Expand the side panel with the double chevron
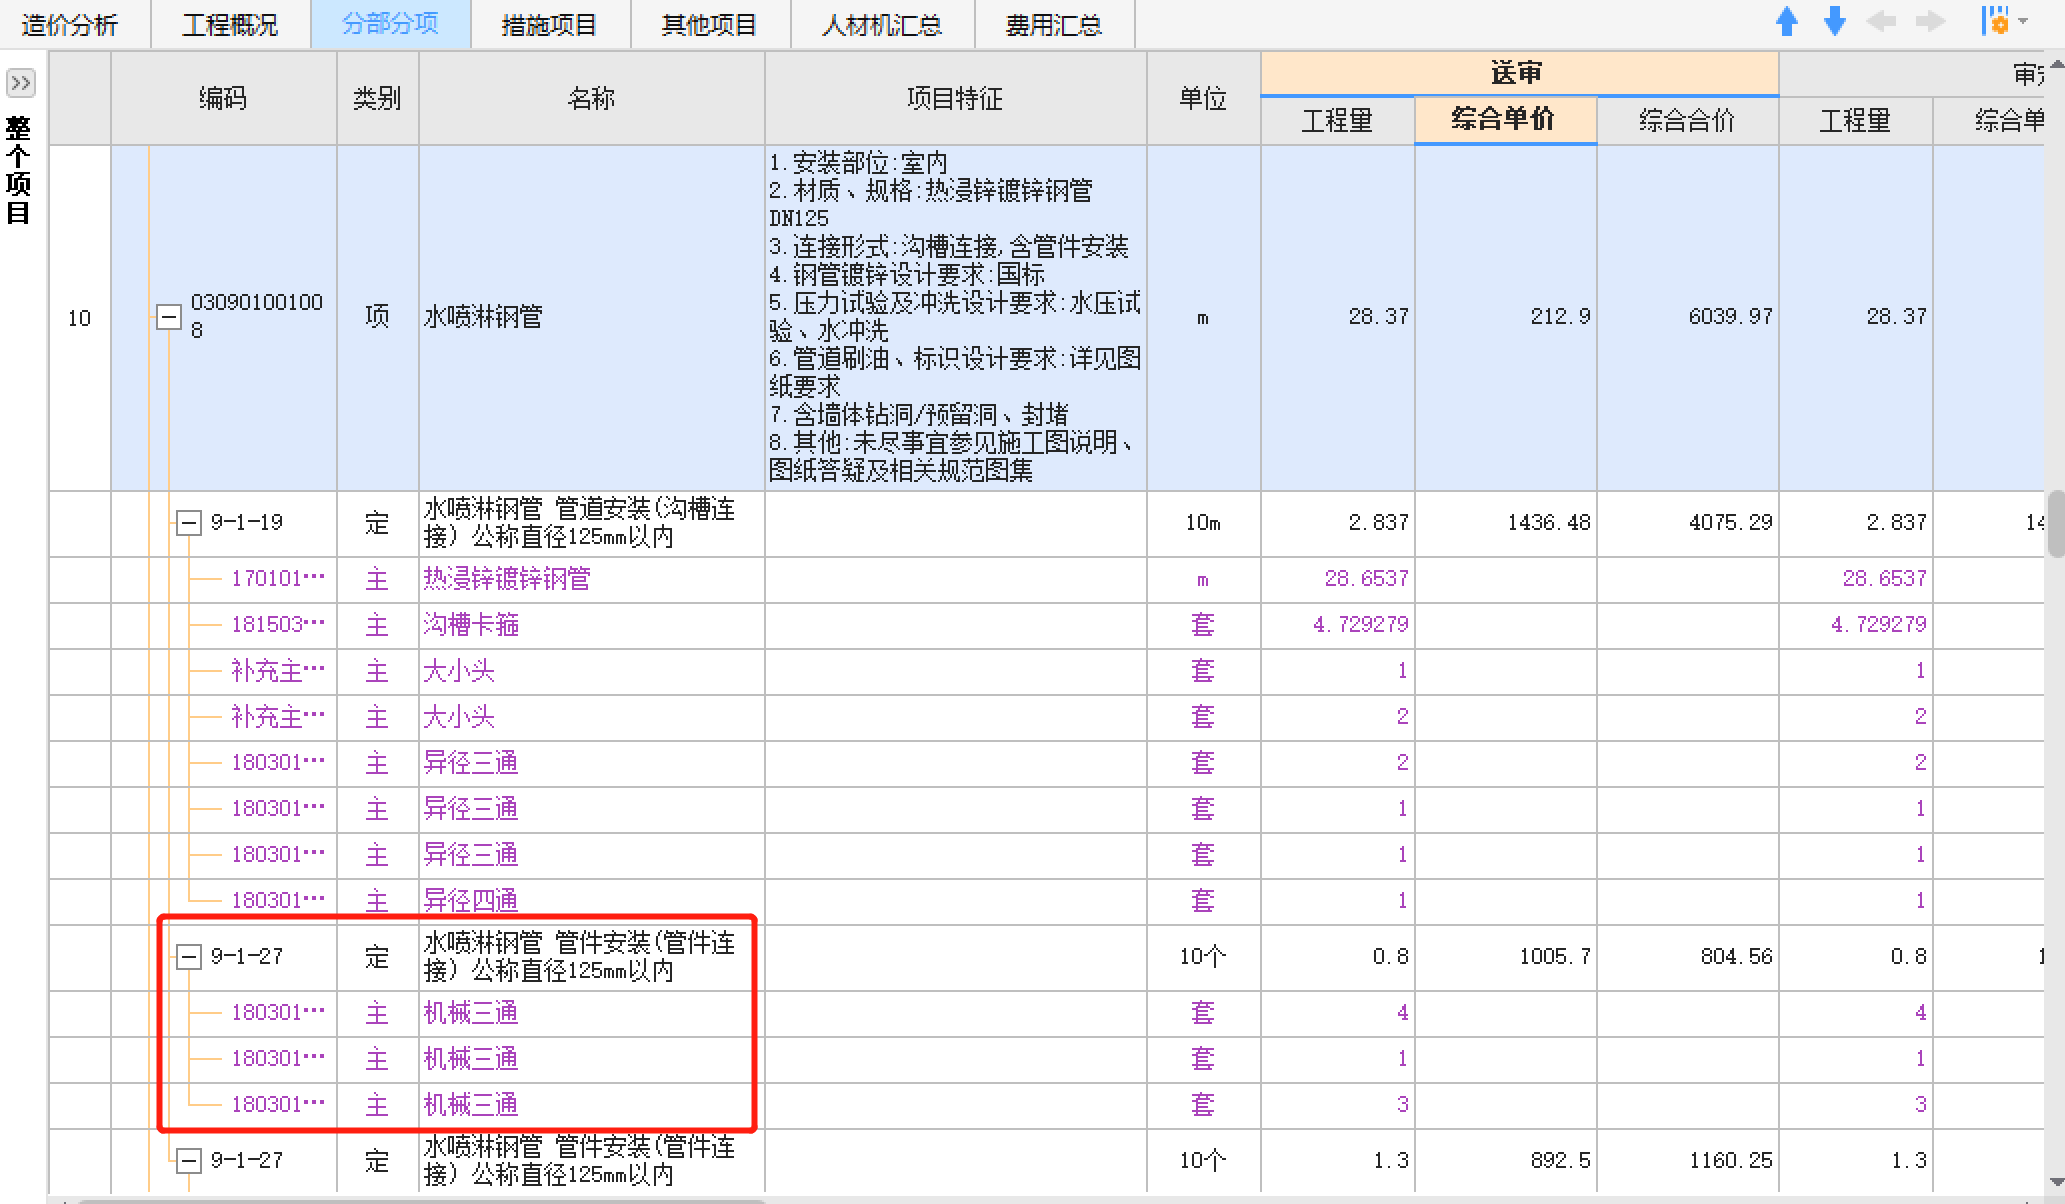Screen dimensions: 2065x1204 click(20, 82)
